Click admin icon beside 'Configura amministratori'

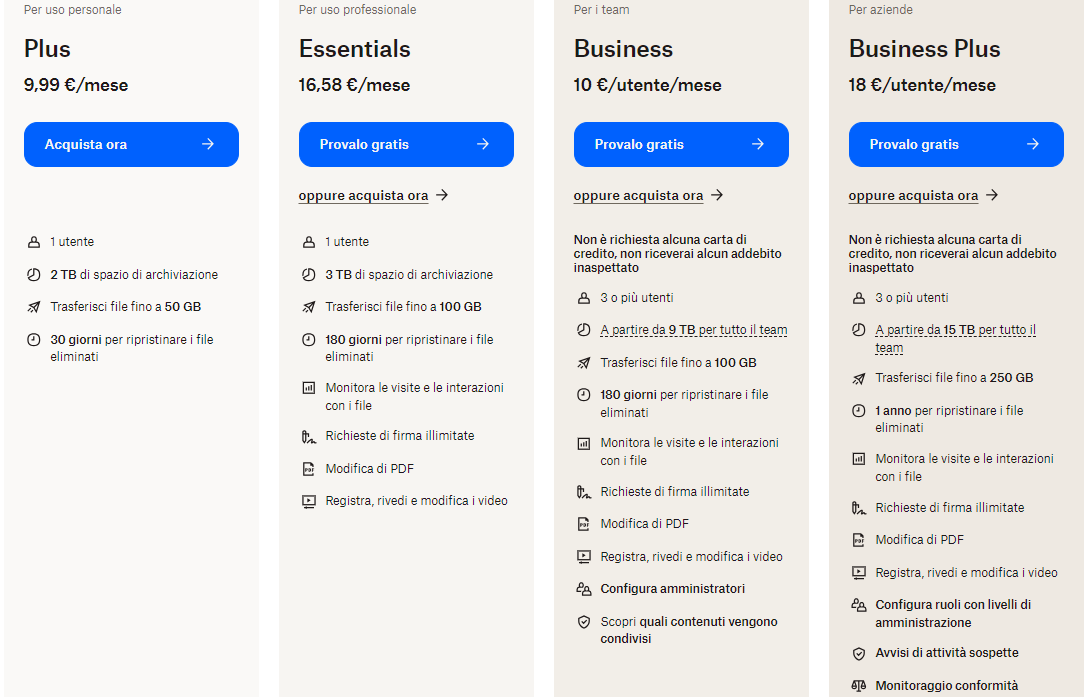click(584, 589)
